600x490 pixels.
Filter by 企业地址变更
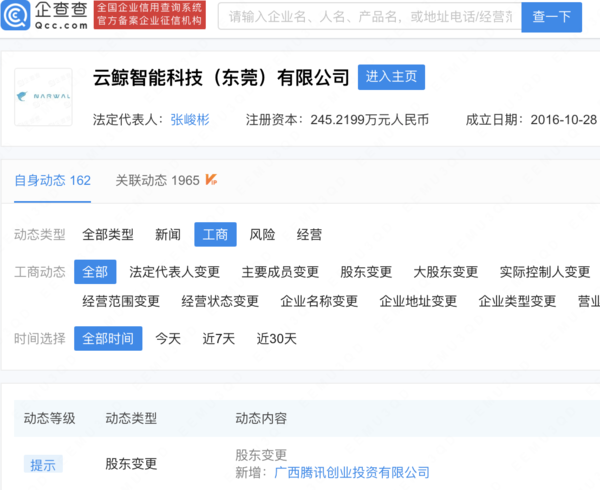(418, 301)
